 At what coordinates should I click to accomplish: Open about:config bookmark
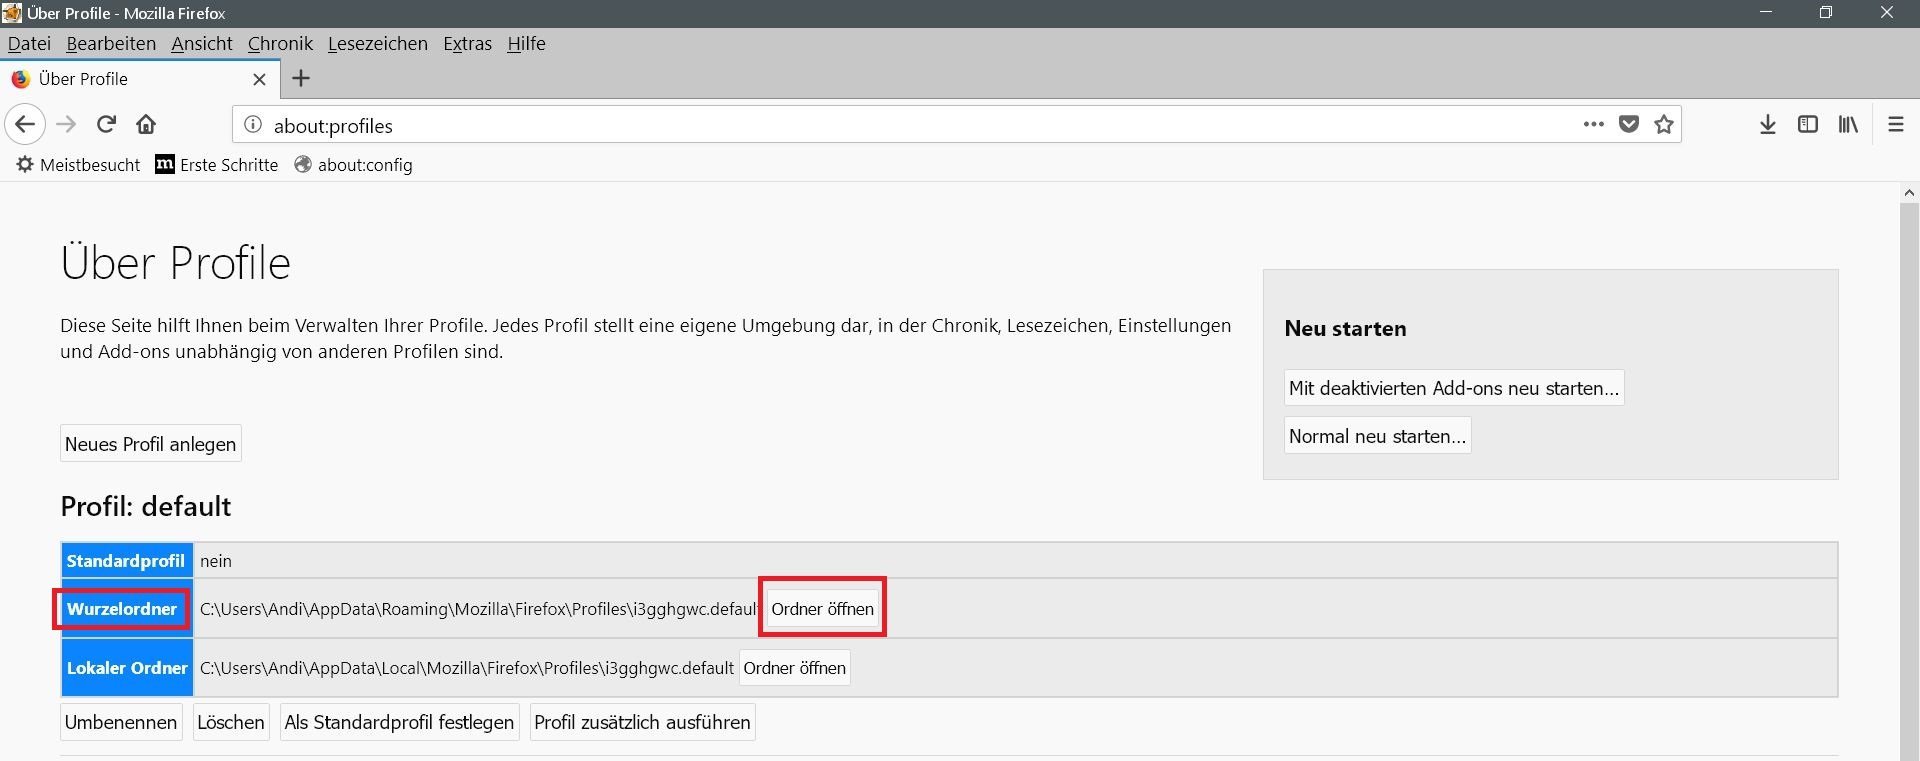353,165
